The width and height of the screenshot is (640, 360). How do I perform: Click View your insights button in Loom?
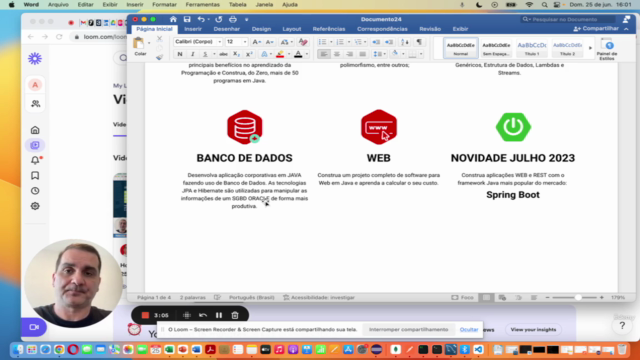point(533,329)
